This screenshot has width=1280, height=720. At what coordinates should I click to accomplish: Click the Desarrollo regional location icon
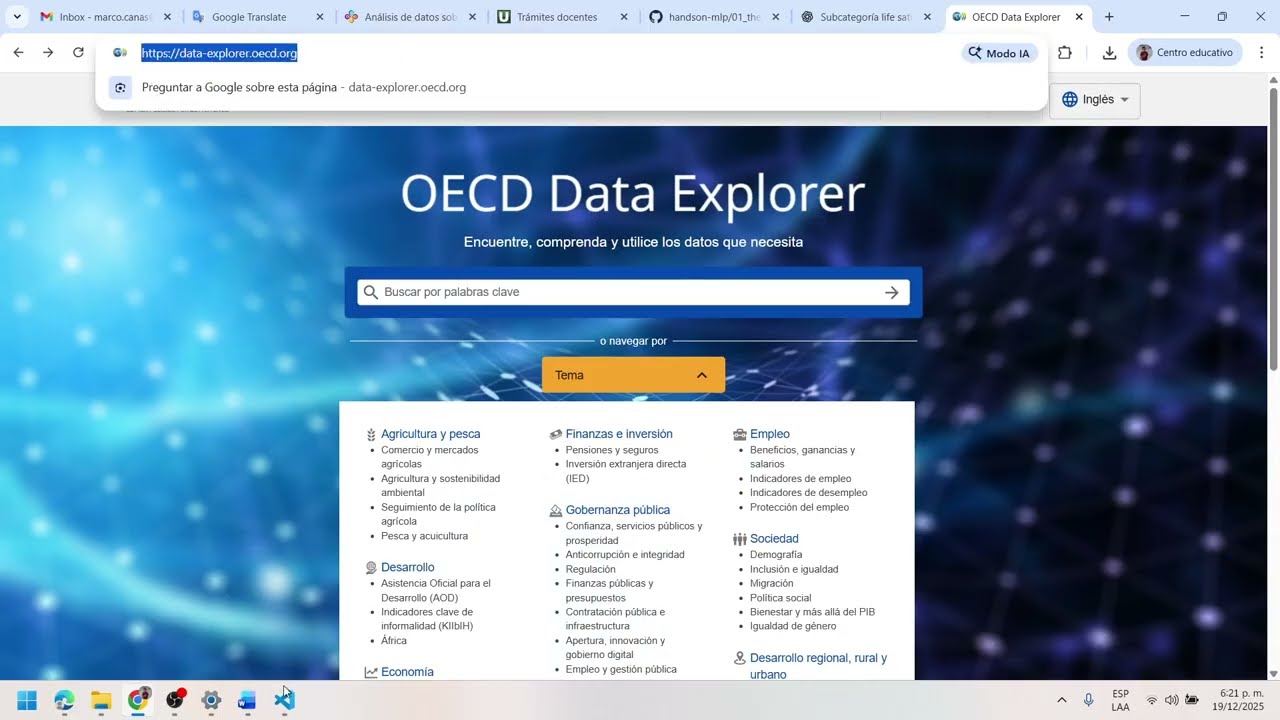(740, 659)
